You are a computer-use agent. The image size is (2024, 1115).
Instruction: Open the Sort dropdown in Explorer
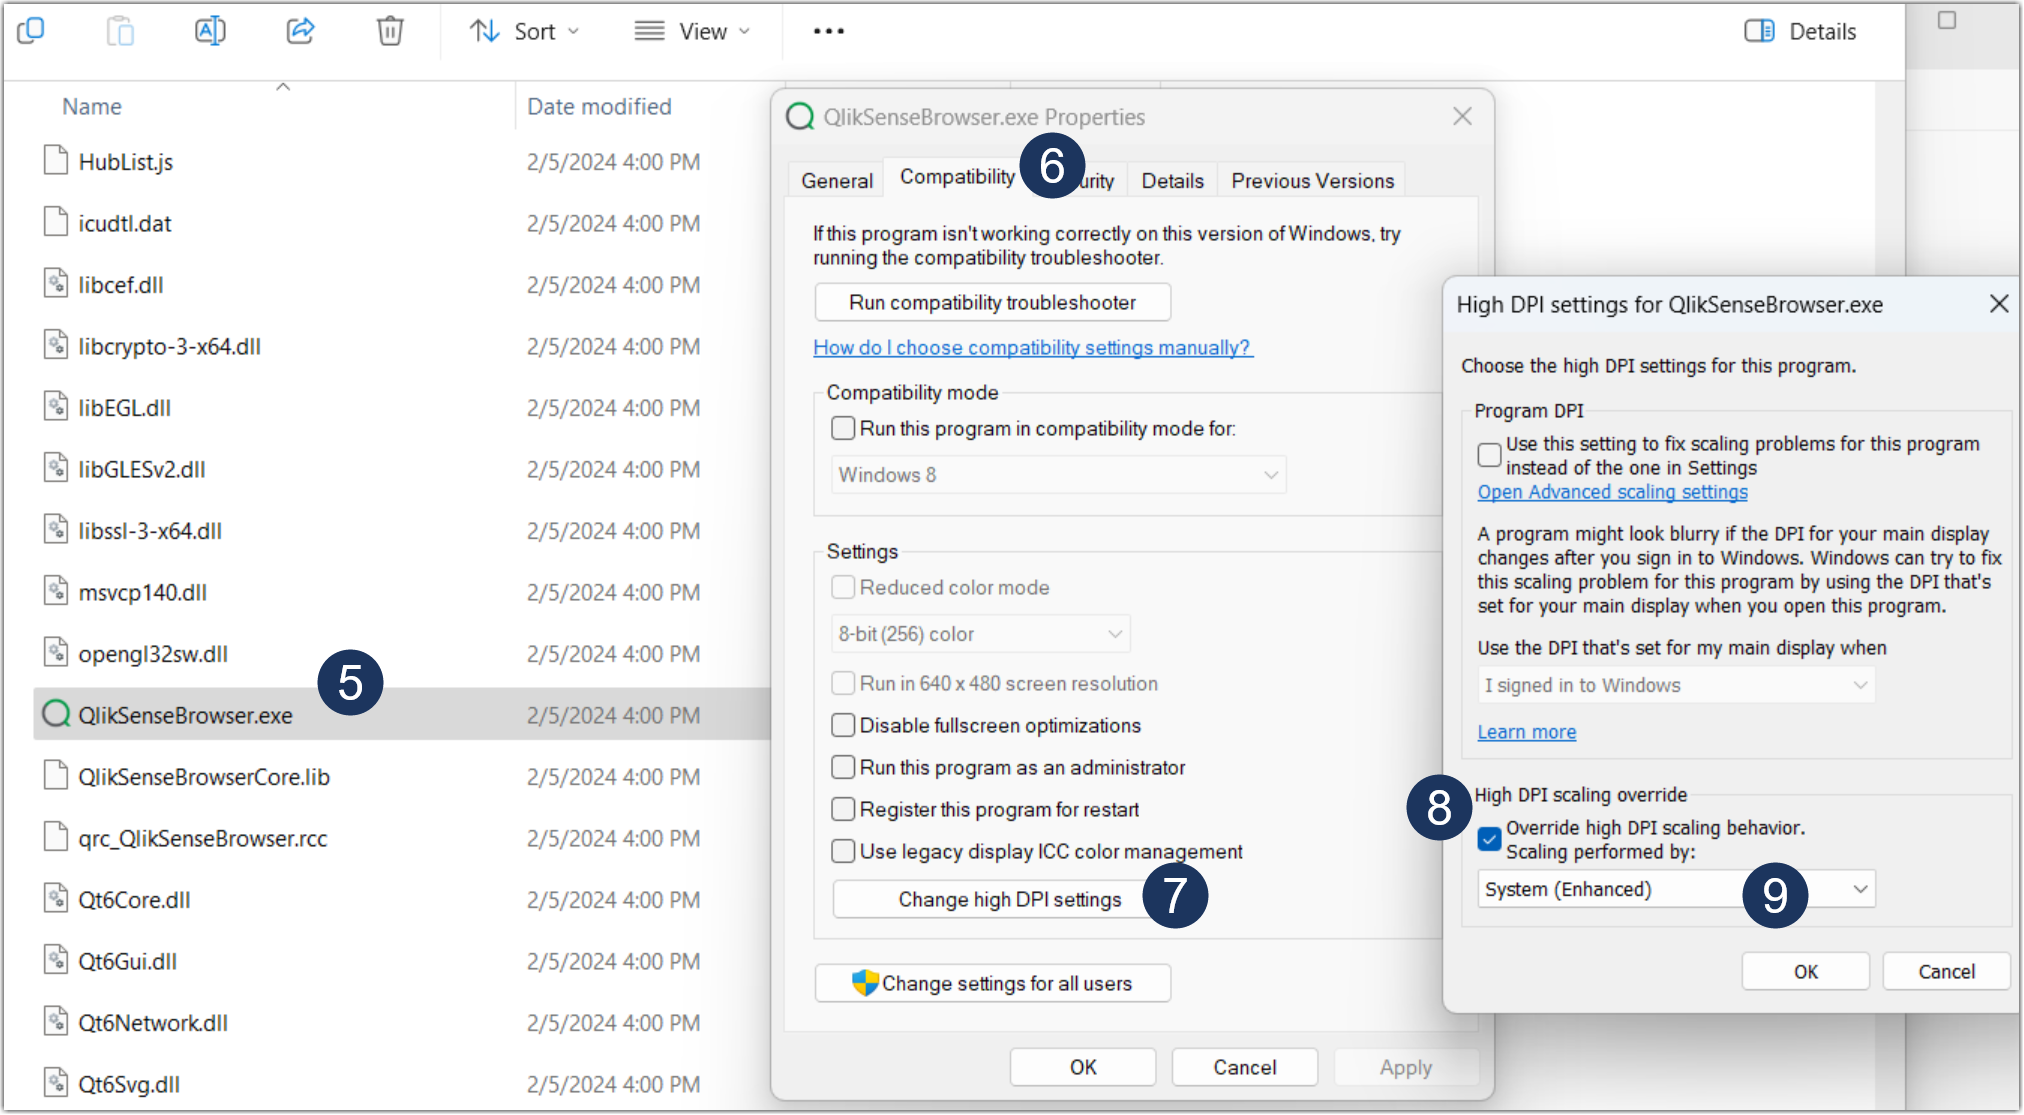tap(524, 31)
